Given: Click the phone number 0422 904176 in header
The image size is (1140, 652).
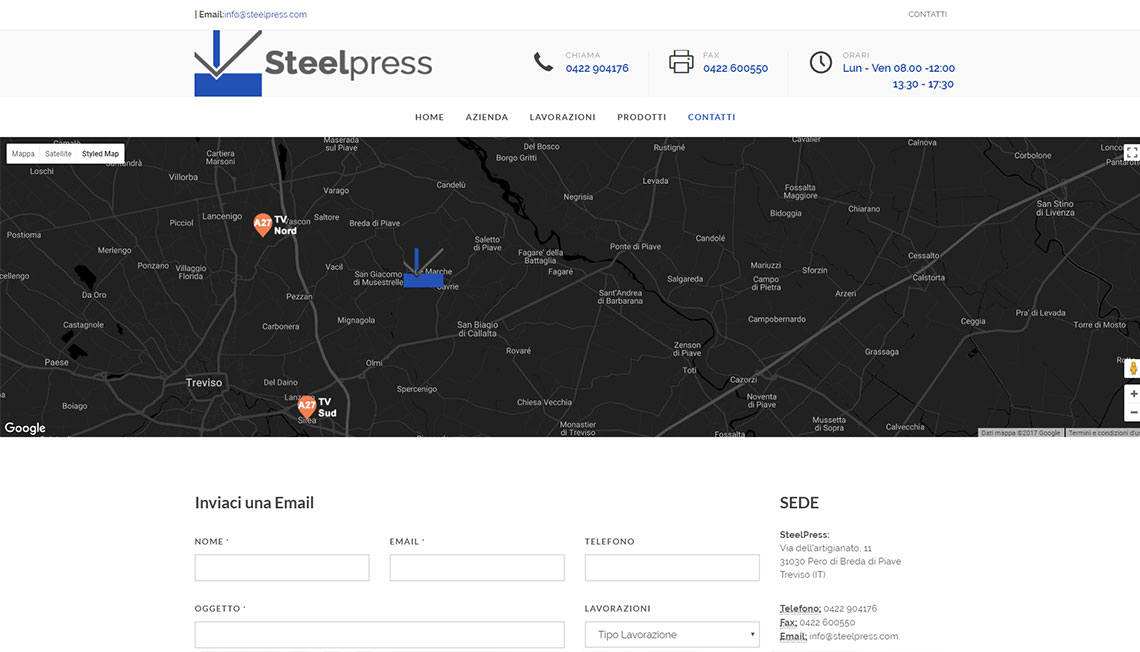Looking at the screenshot, I should coord(597,68).
